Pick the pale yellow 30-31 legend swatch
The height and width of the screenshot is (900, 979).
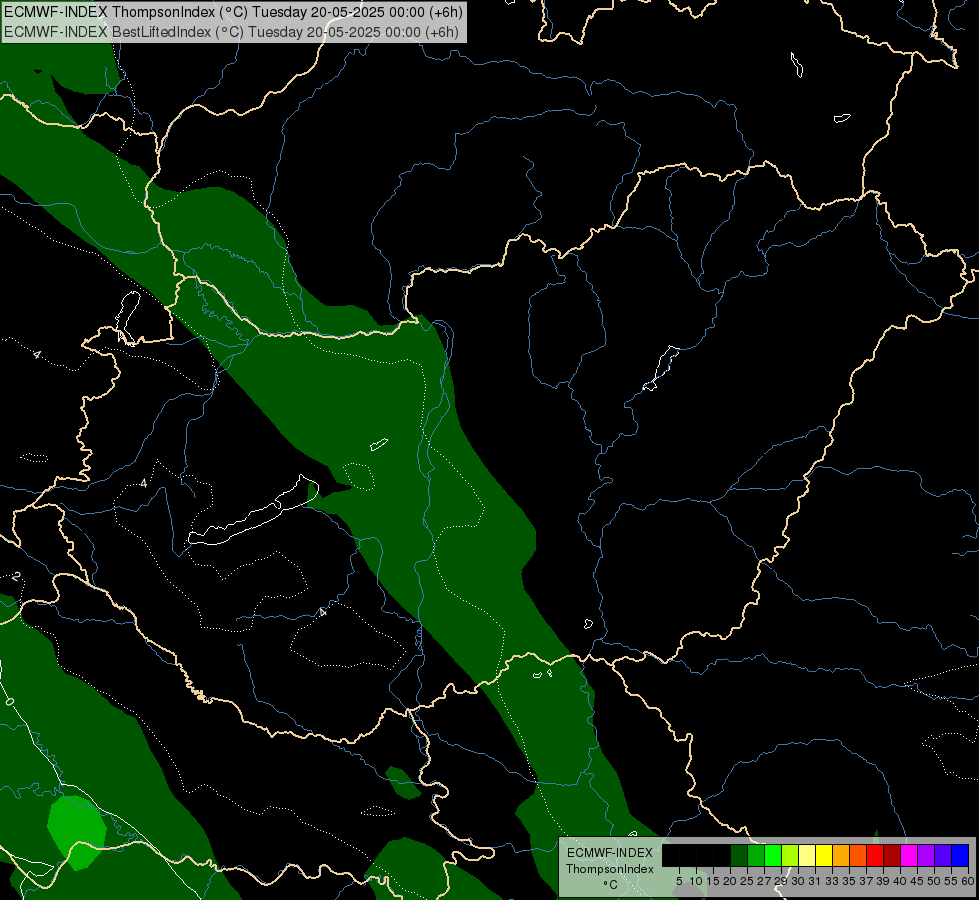pyautogui.click(x=807, y=855)
